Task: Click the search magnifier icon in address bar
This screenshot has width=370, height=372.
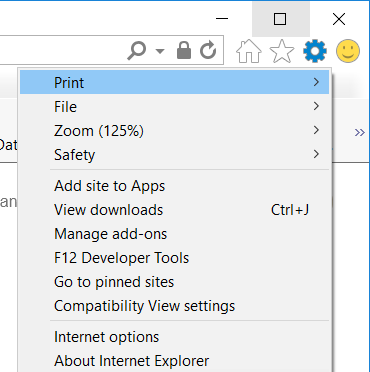Action: click(x=137, y=52)
